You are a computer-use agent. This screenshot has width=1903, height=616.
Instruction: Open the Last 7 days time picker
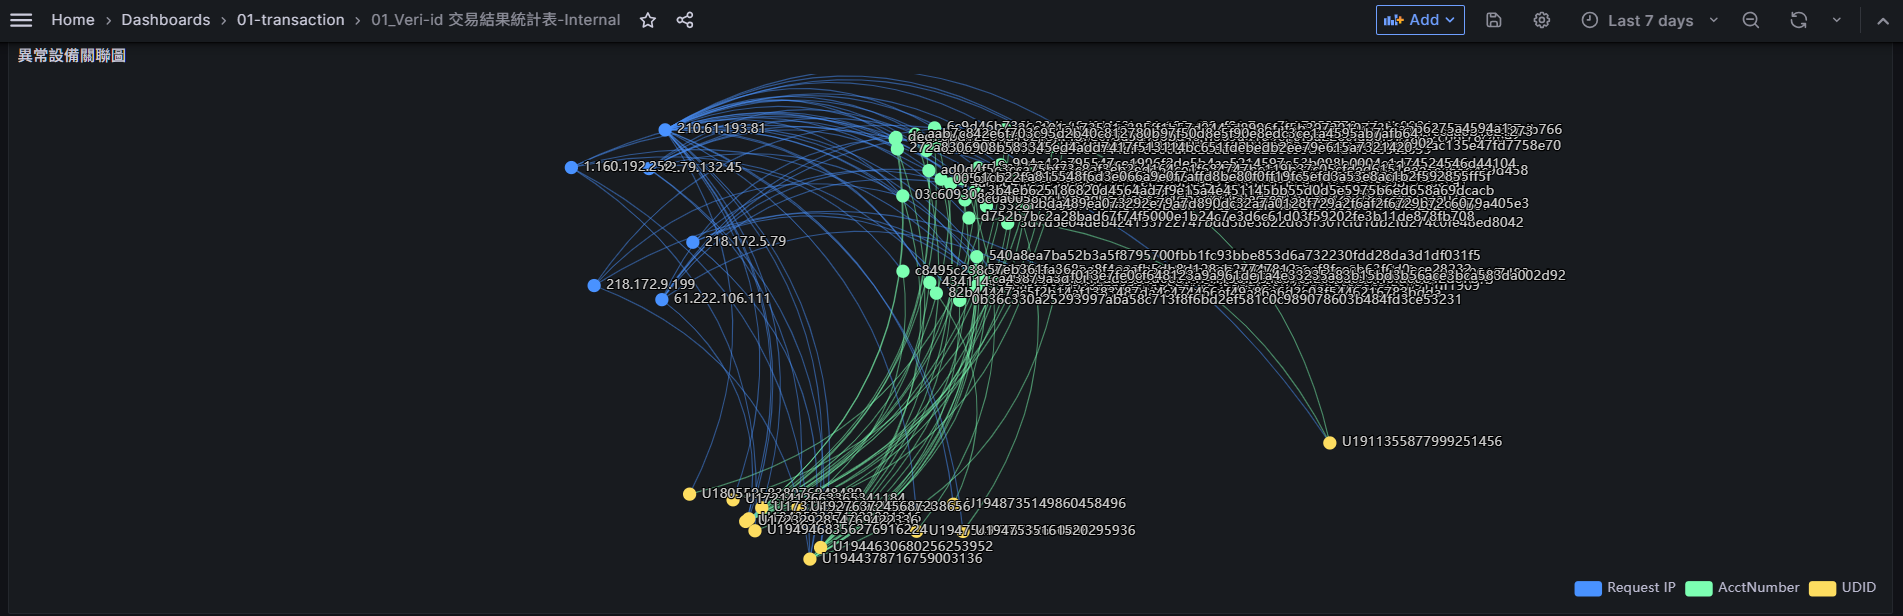[x=1649, y=20]
